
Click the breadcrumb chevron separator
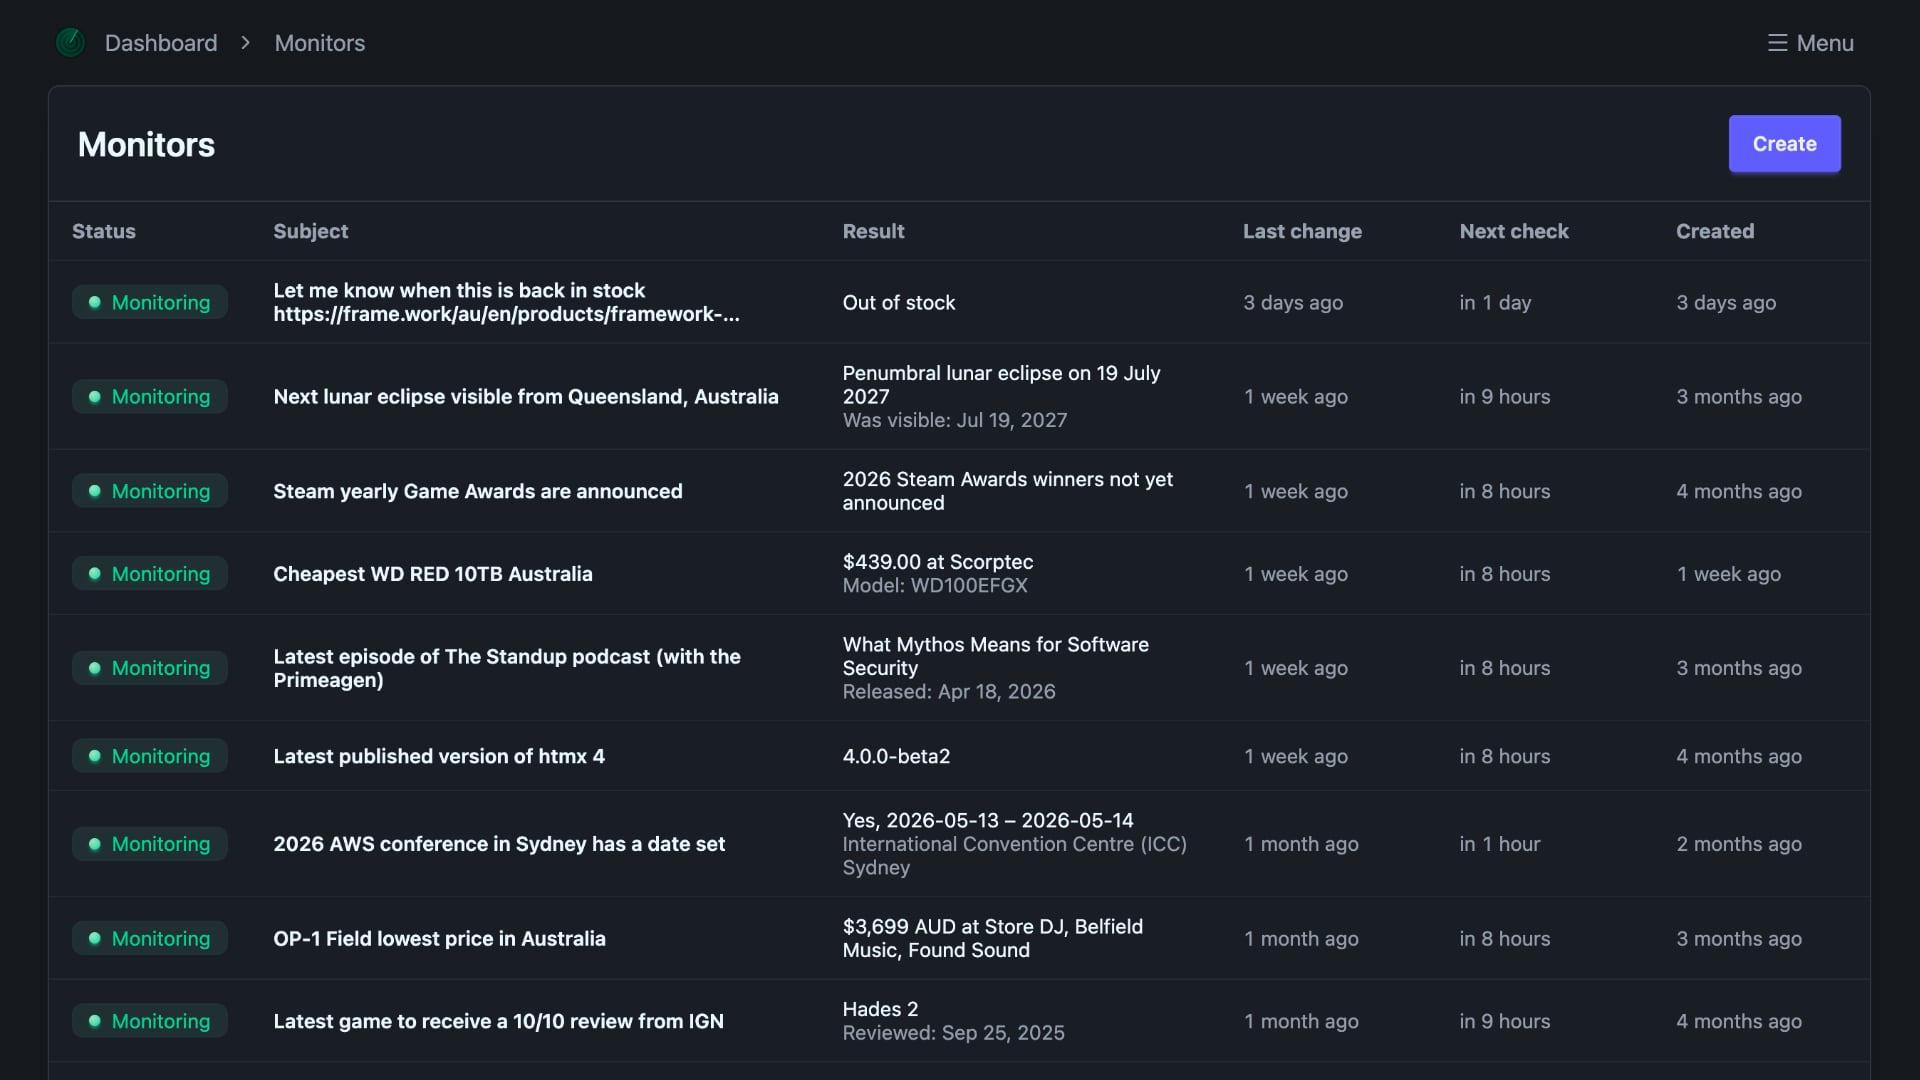tap(246, 43)
